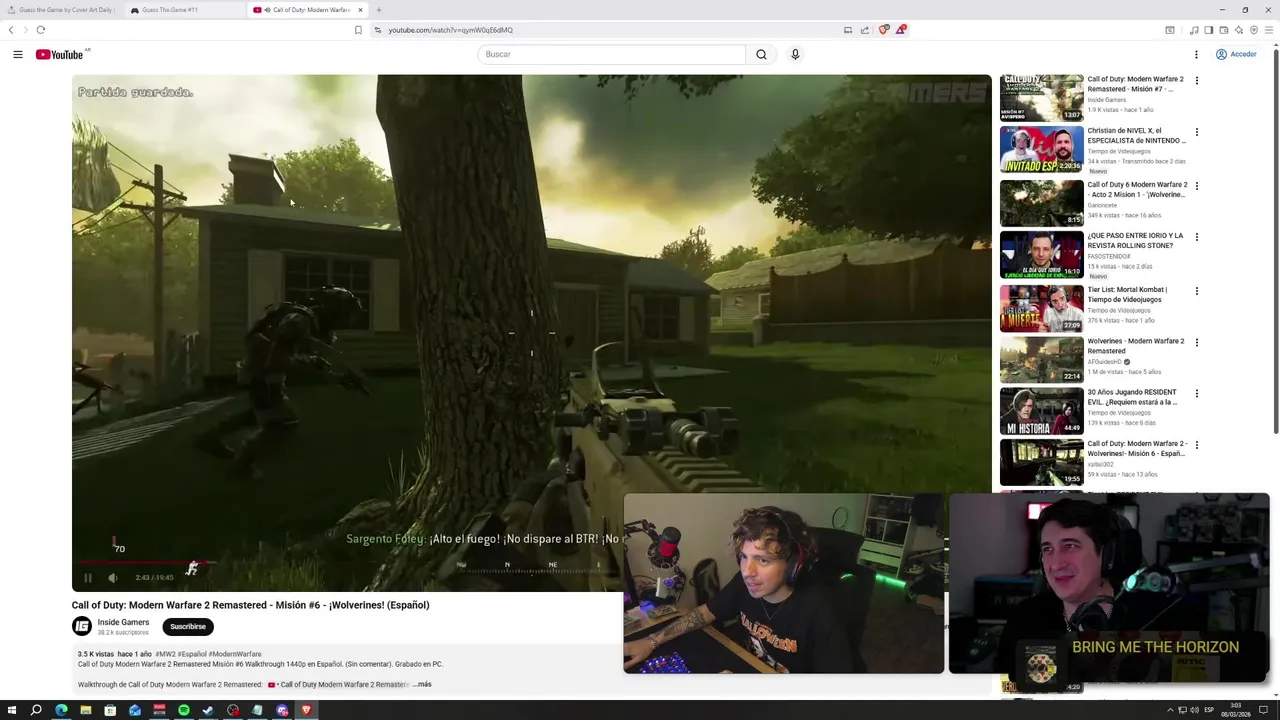Open options menu for valtiel302 Wolverines video
Viewport: 1280px width, 720px height.
1196,445
